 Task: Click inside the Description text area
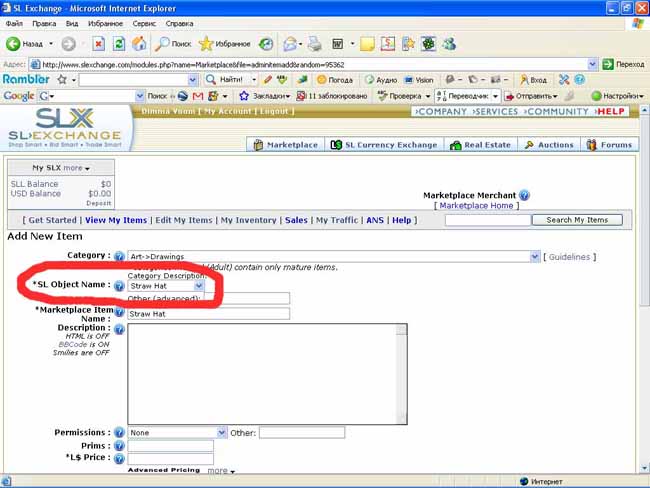(x=267, y=374)
